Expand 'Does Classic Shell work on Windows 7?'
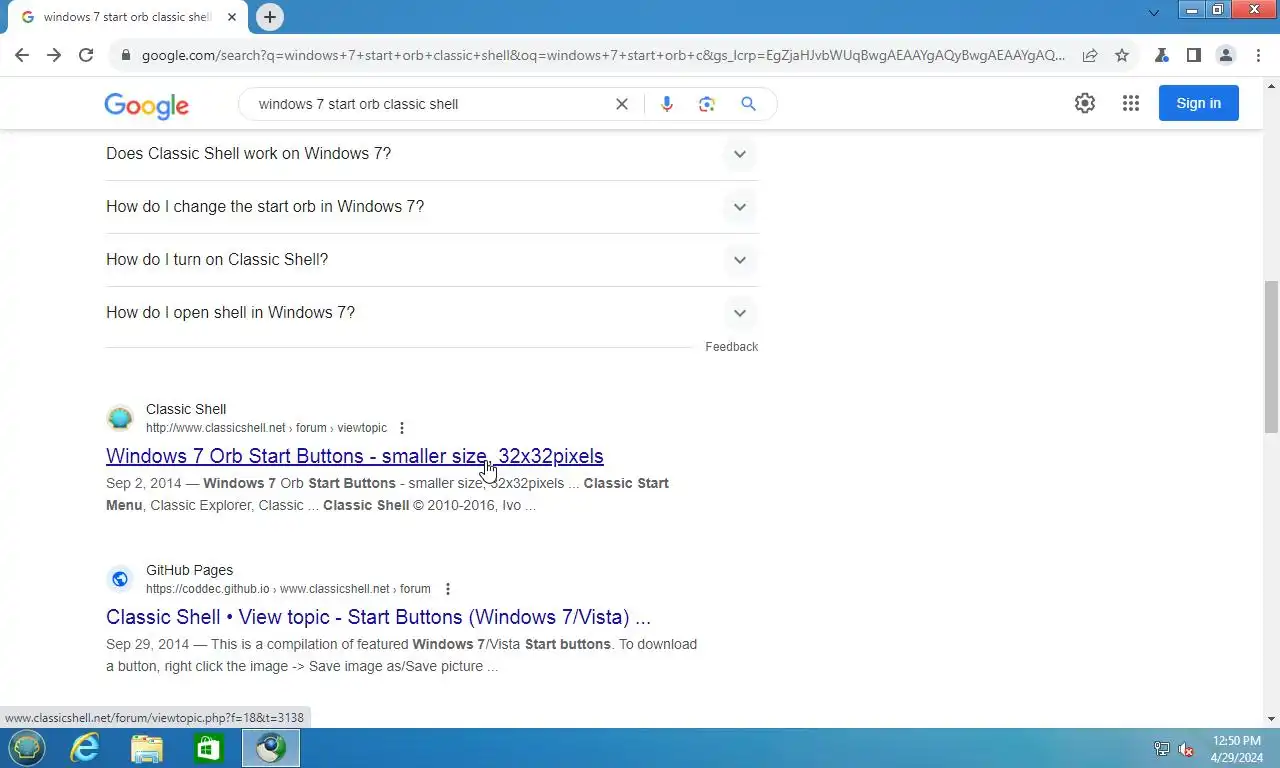This screenshot has width=1280, height=768. tap(432, 154)
